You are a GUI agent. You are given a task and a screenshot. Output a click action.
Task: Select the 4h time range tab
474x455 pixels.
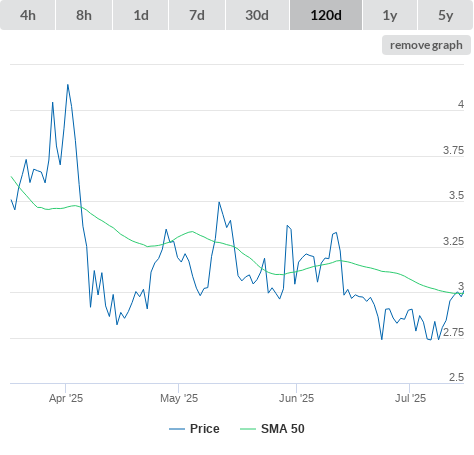click(28, 15)
